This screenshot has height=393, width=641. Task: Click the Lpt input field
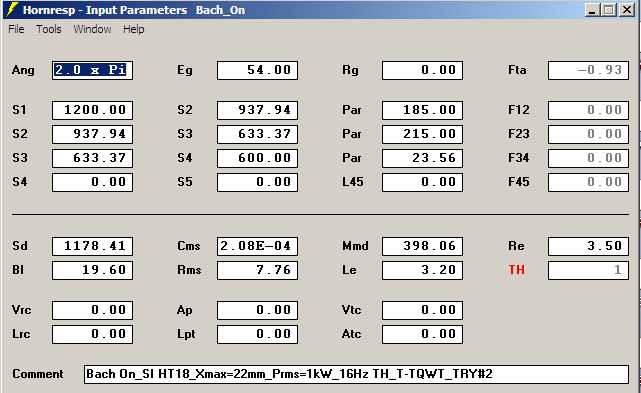tap(258, 335)
